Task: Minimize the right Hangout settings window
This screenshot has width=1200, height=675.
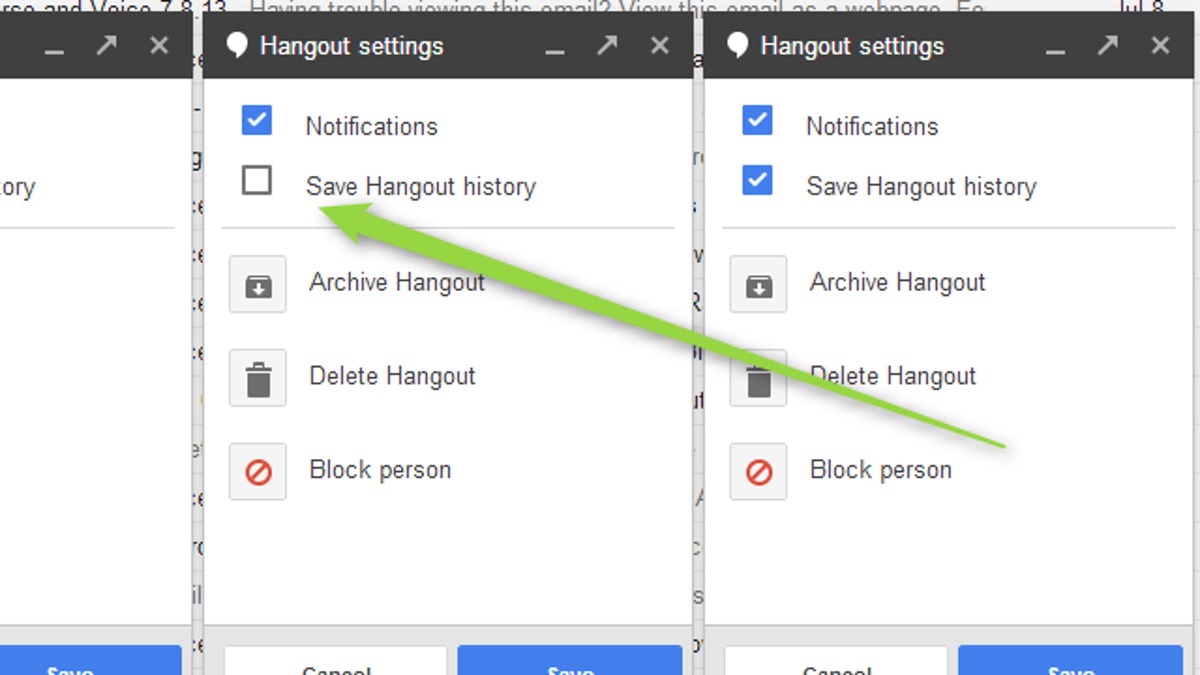Action: pos(1055,50)
